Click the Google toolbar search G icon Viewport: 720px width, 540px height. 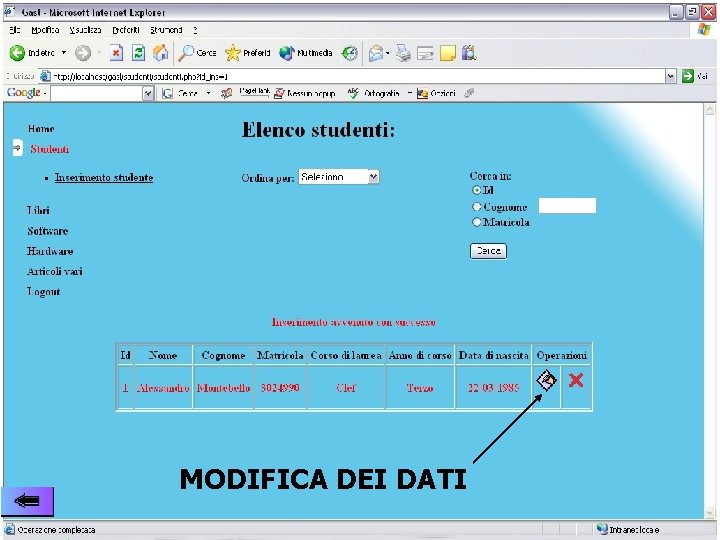pos(168,94)
